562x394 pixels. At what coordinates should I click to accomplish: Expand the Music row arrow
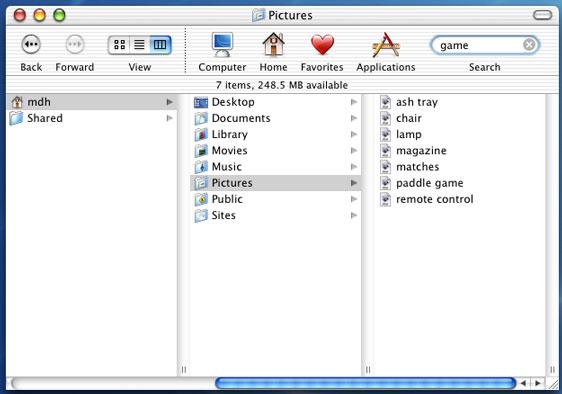tap(354, 167)
